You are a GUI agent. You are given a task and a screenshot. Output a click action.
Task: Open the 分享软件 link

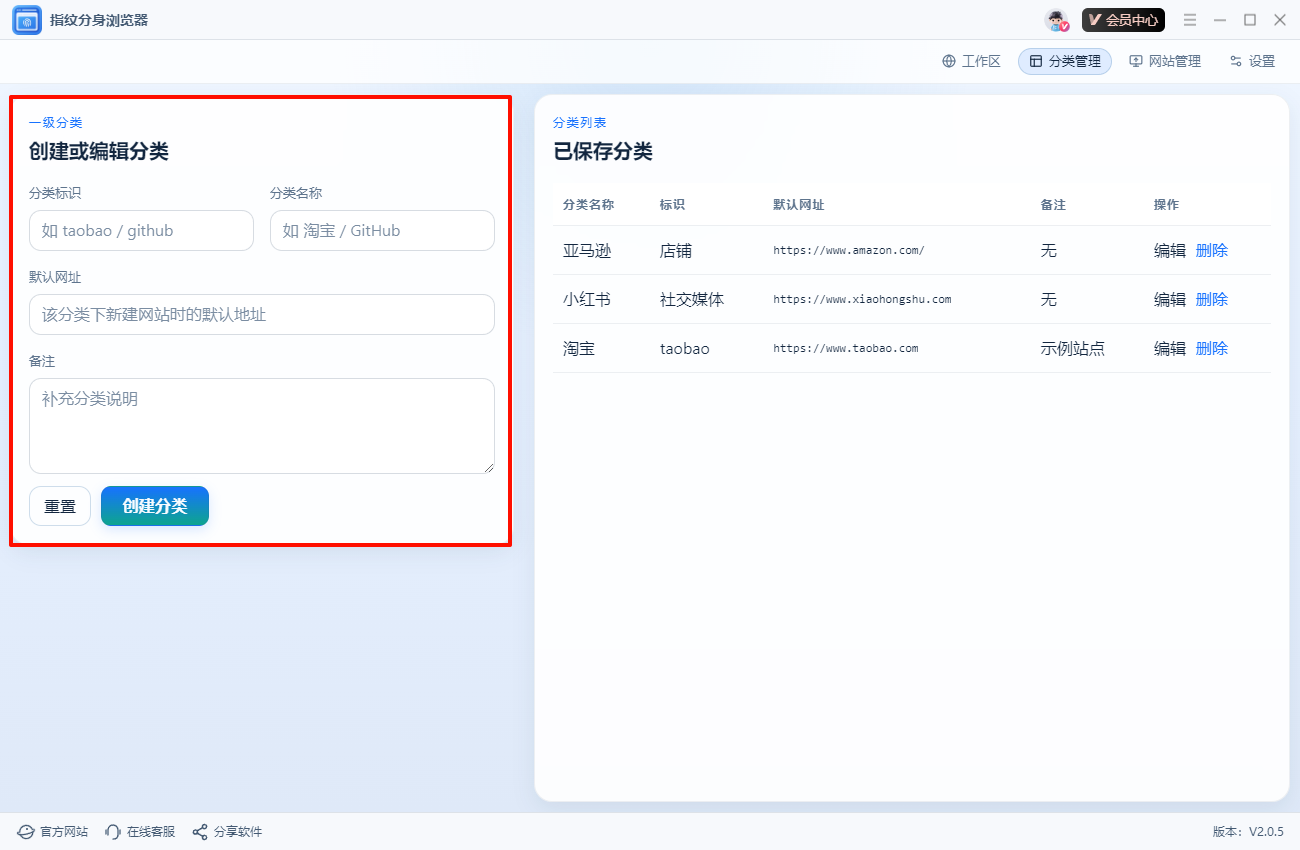227,831
